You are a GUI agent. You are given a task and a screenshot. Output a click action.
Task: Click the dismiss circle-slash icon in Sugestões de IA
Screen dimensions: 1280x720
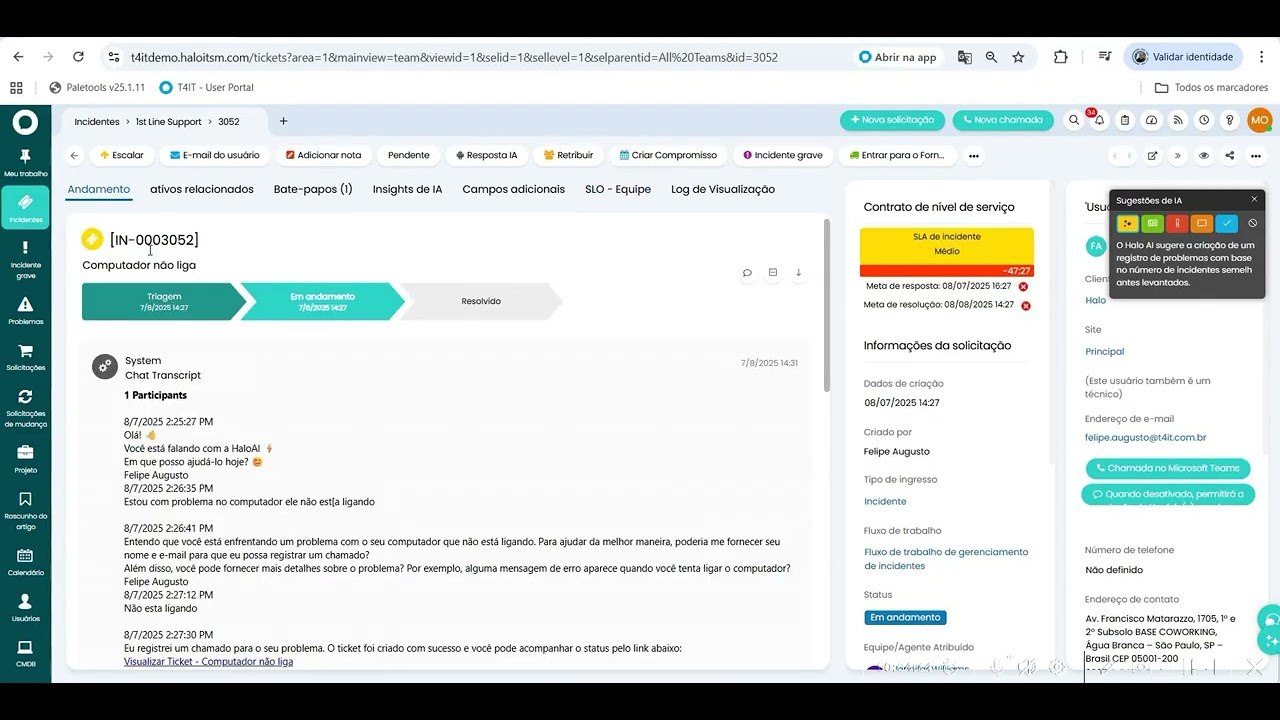(1252, 223)
